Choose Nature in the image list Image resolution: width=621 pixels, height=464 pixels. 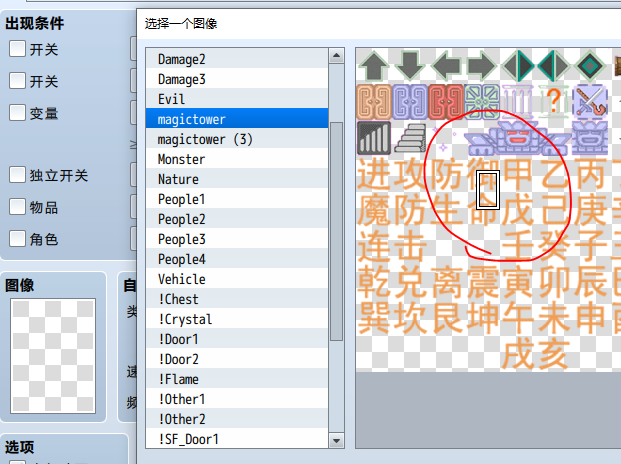point(237,179)
